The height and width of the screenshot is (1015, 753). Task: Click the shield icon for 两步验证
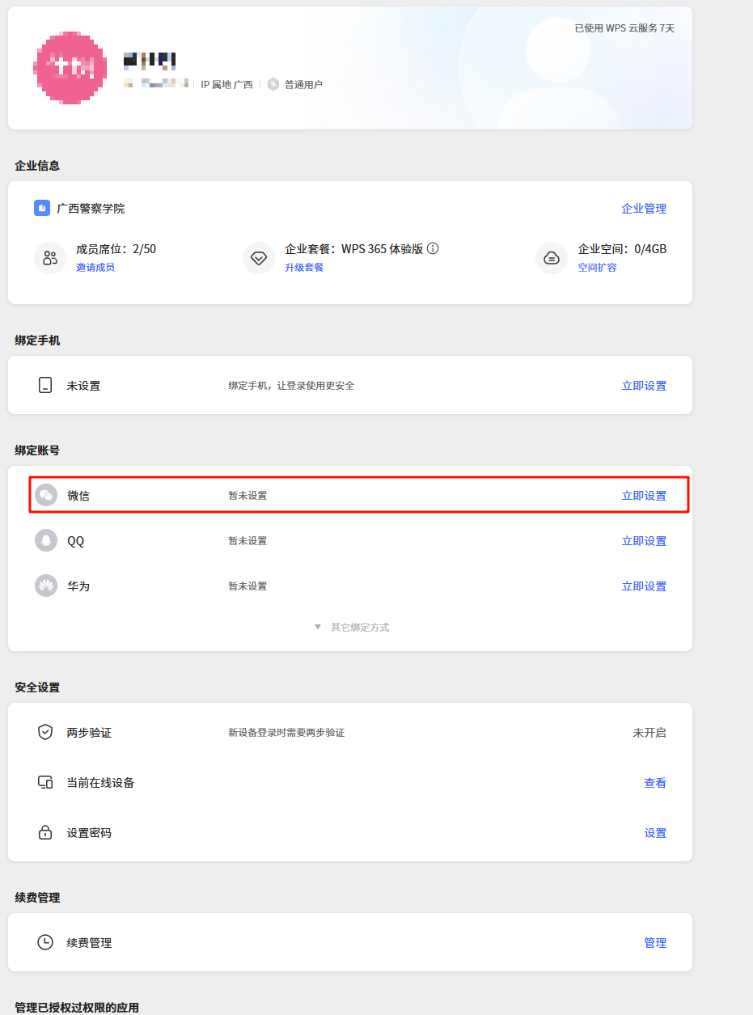[x=45, y=732]
